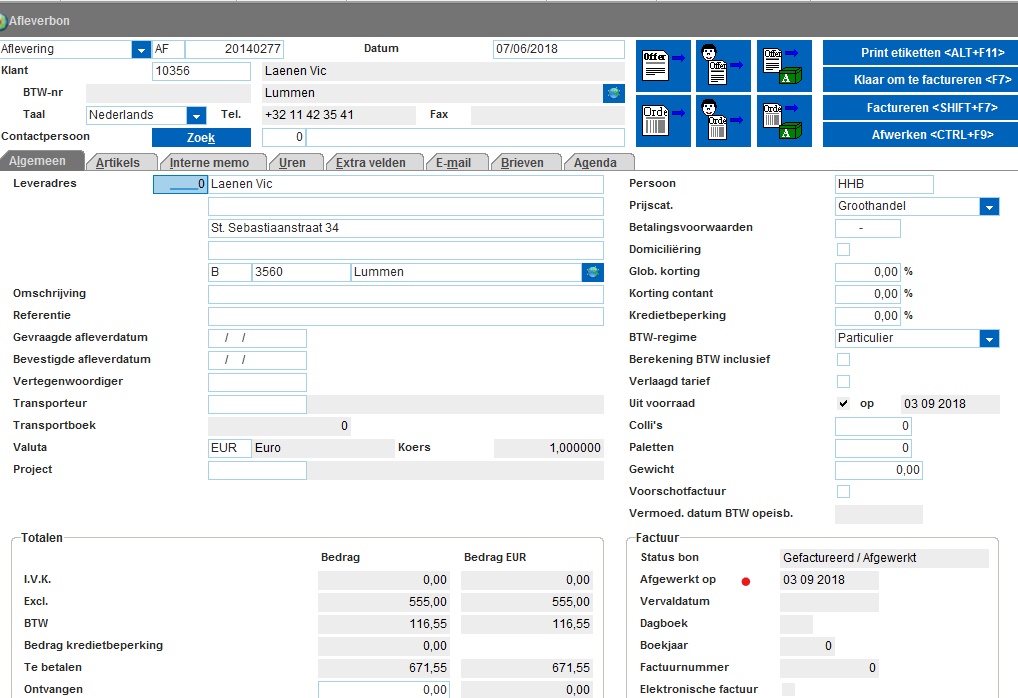Tick the Verlaagd tarief checkbox
The height and width of the screenshot is (698, 1018).
(843, 382)
